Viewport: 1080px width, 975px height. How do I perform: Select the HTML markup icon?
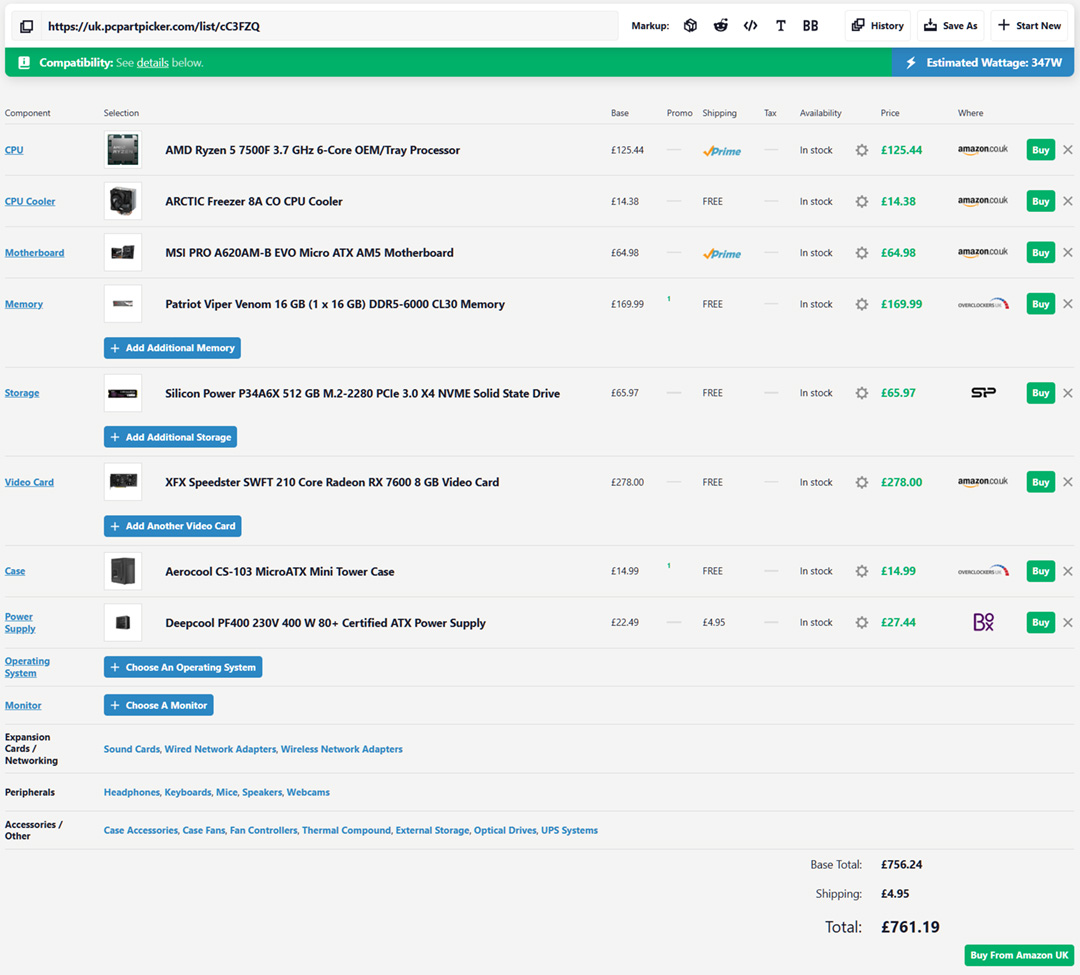(x=751, y=25)
